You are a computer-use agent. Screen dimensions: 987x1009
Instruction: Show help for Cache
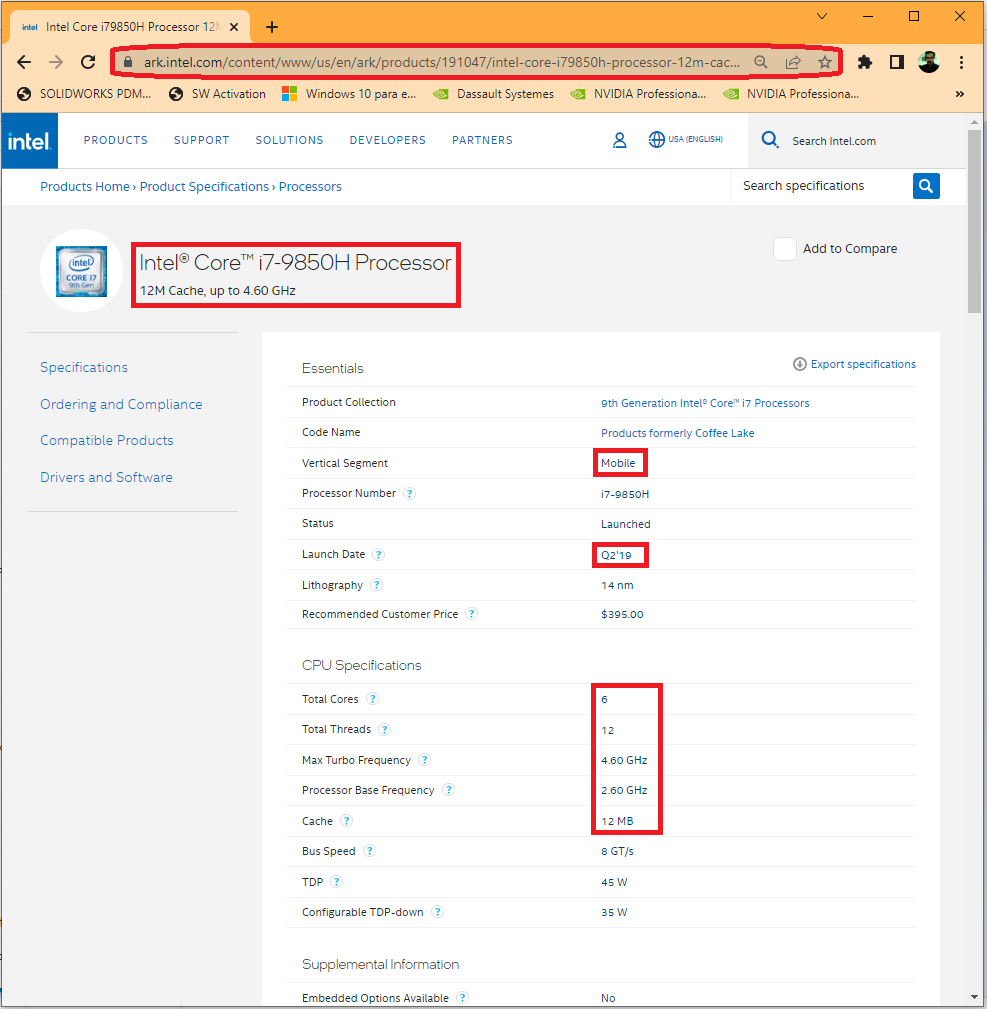tap(346, 821)
